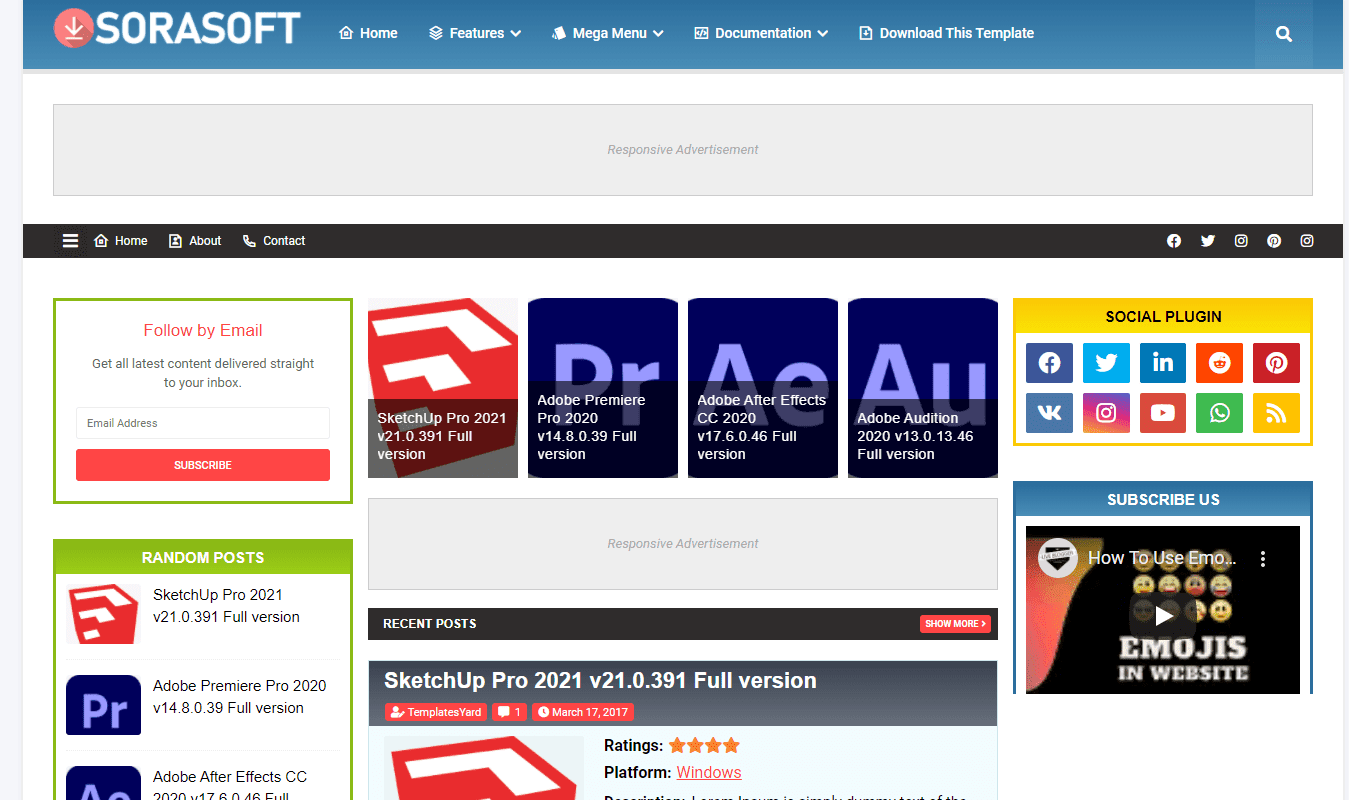Open the search icon in header

tap(1284, 34)
